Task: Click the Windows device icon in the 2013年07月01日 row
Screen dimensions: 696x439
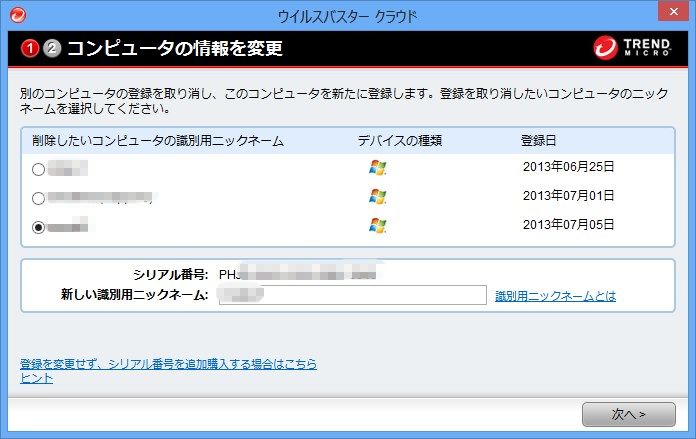Action: [x=378, y=197]
